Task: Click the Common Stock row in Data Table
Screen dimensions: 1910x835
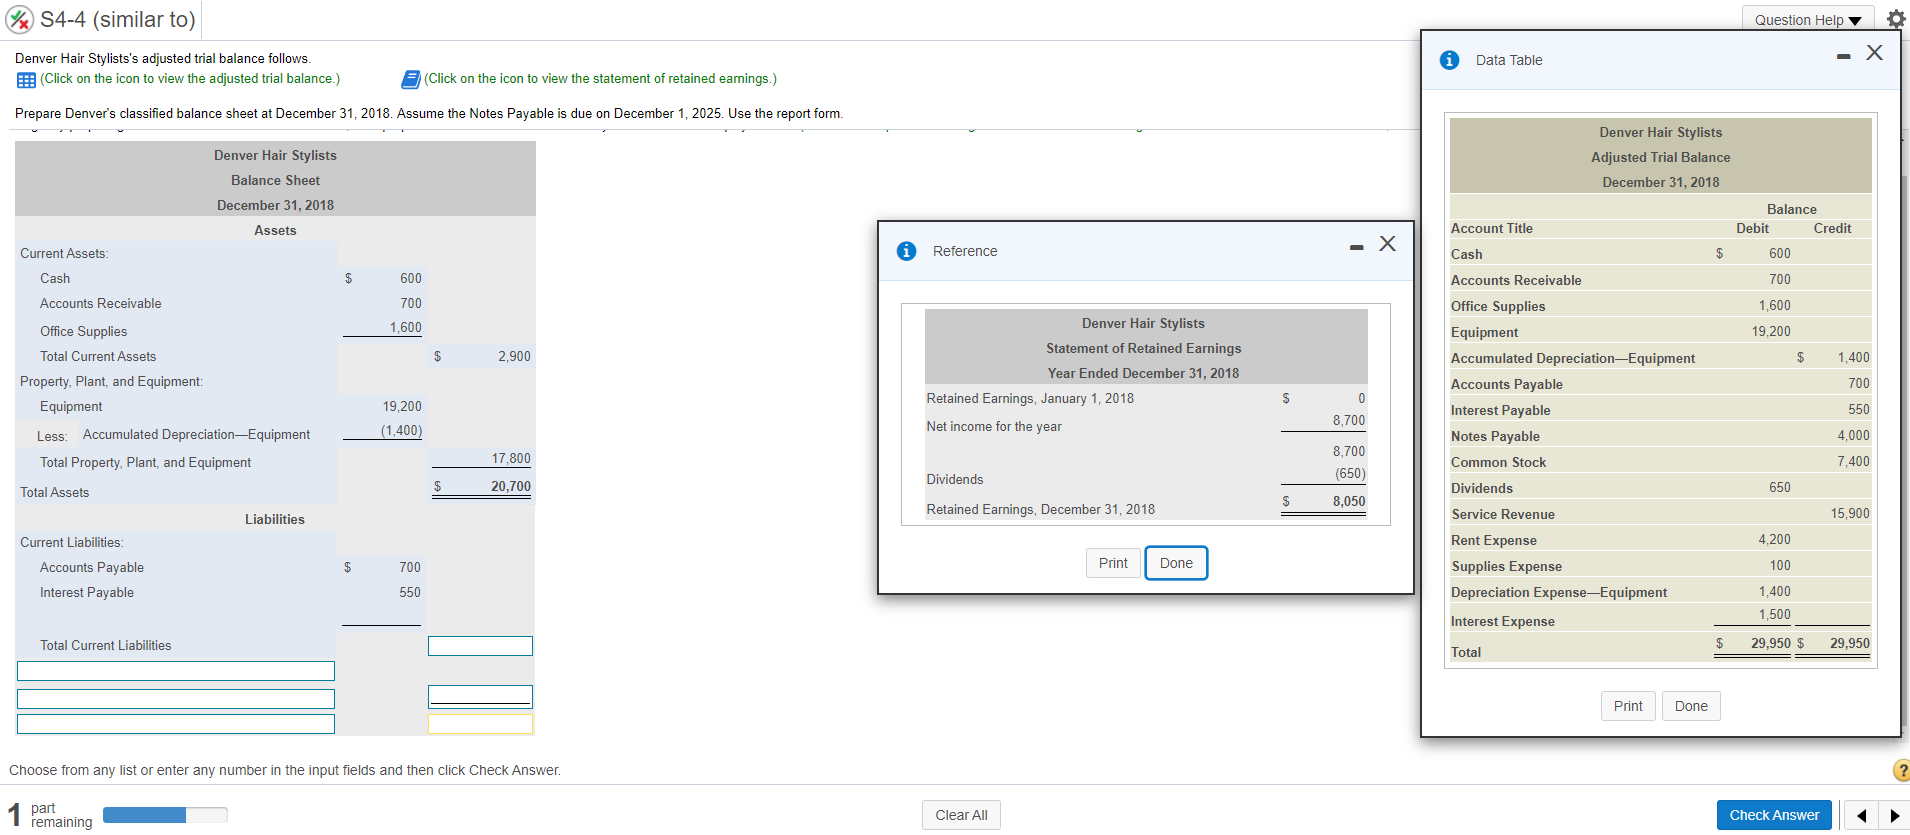Action: 1660,462
